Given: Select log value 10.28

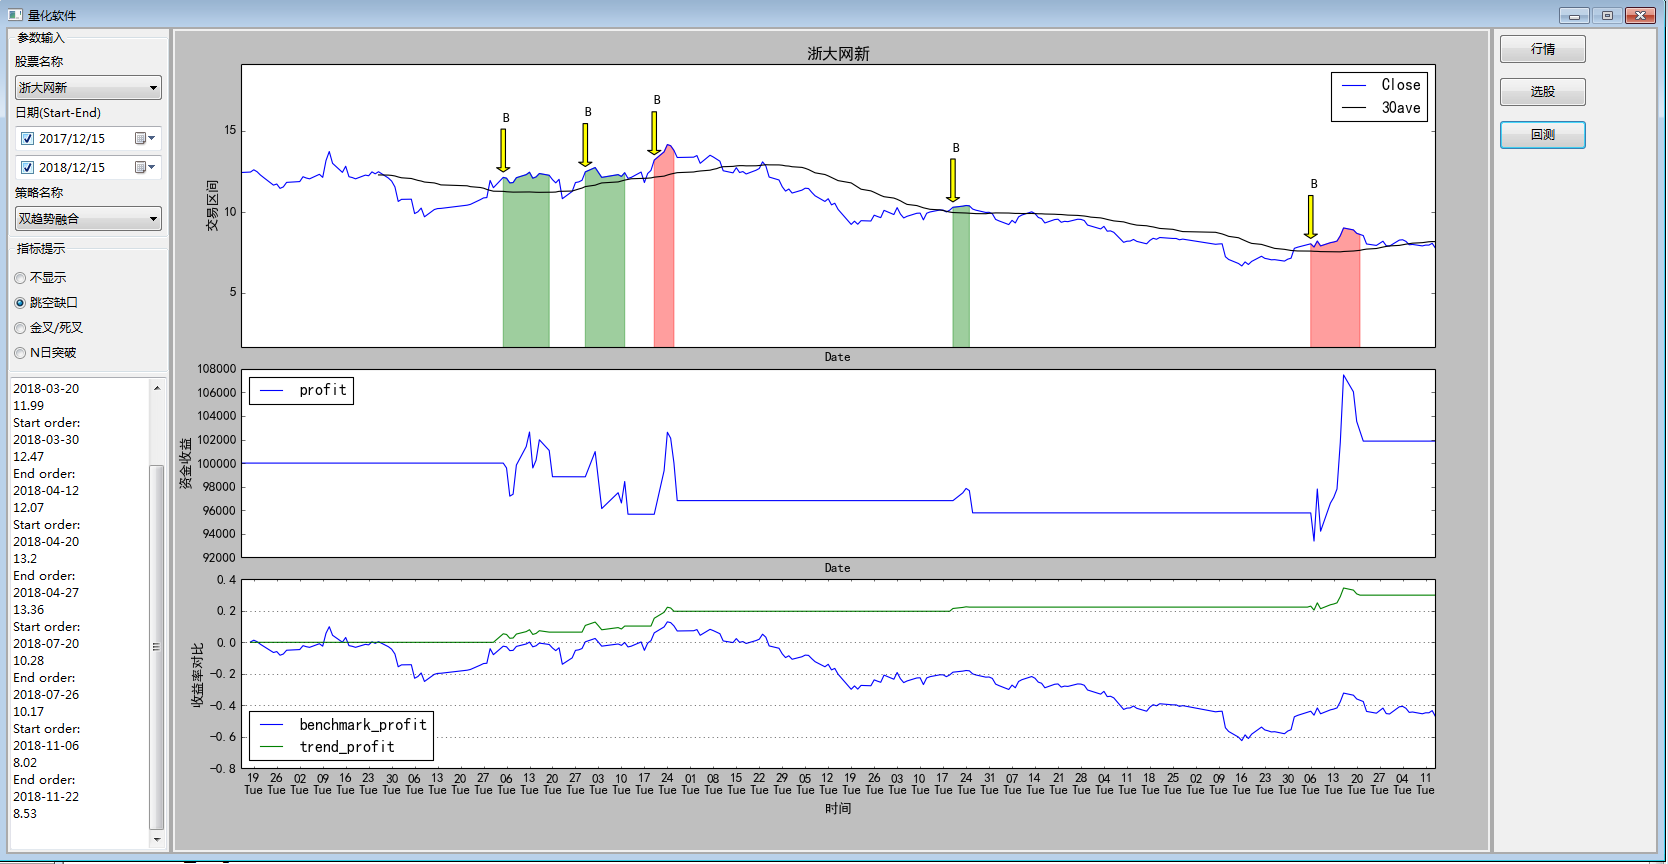Looking at the screenshot, I should pyautogui.click(x=28, y=661).
